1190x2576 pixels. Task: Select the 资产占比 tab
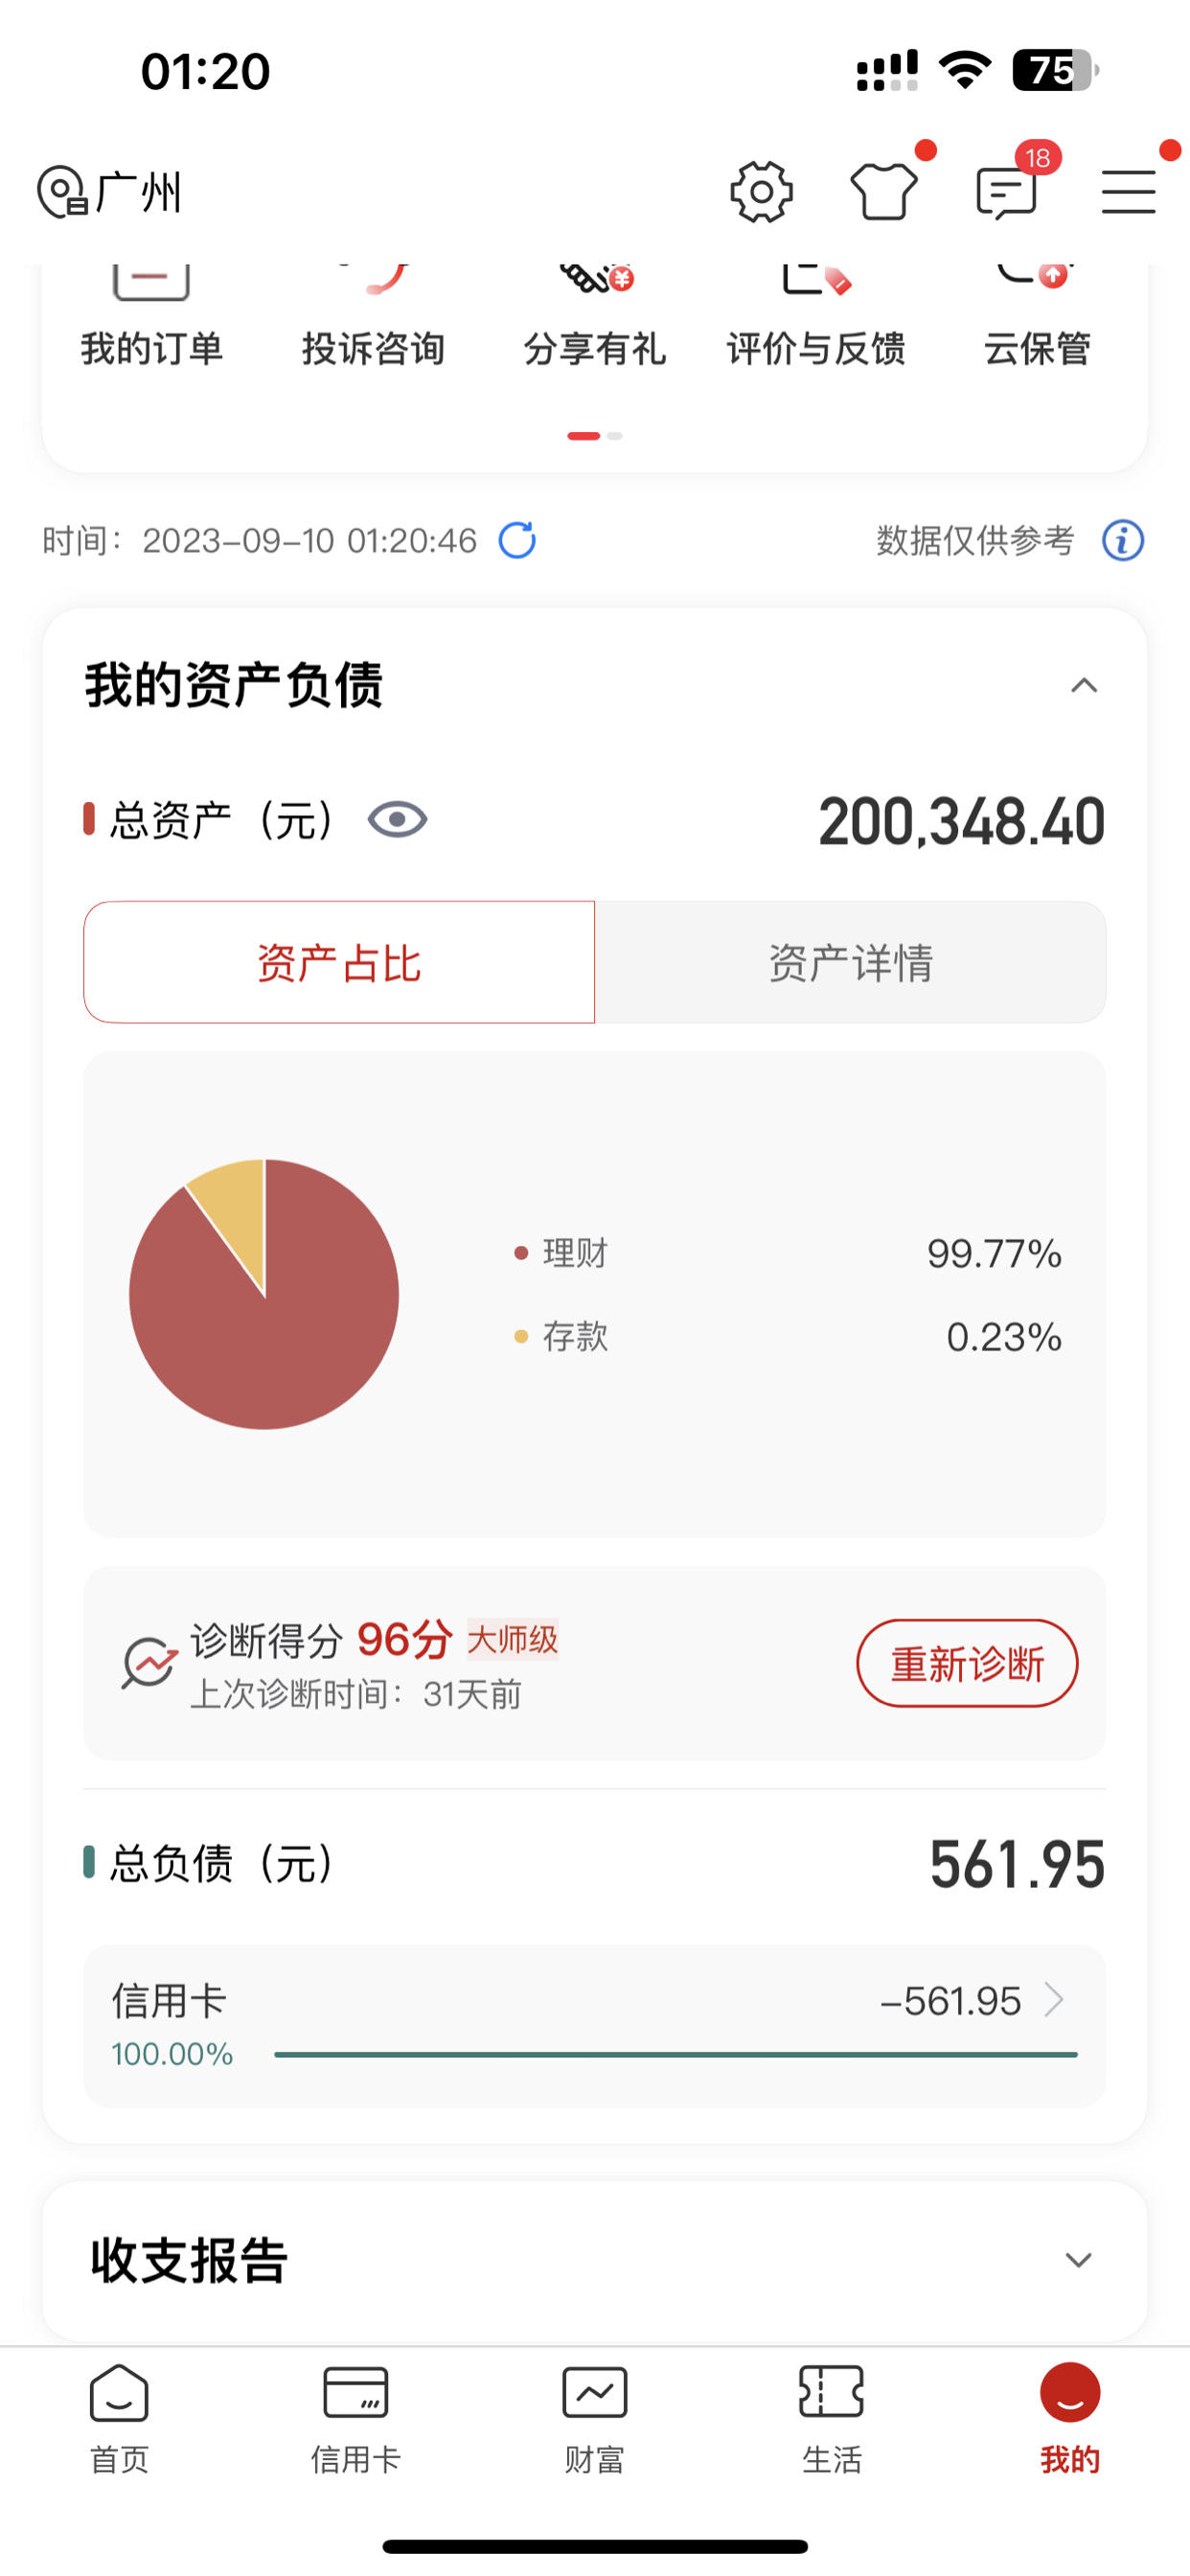tap(339, 962)
